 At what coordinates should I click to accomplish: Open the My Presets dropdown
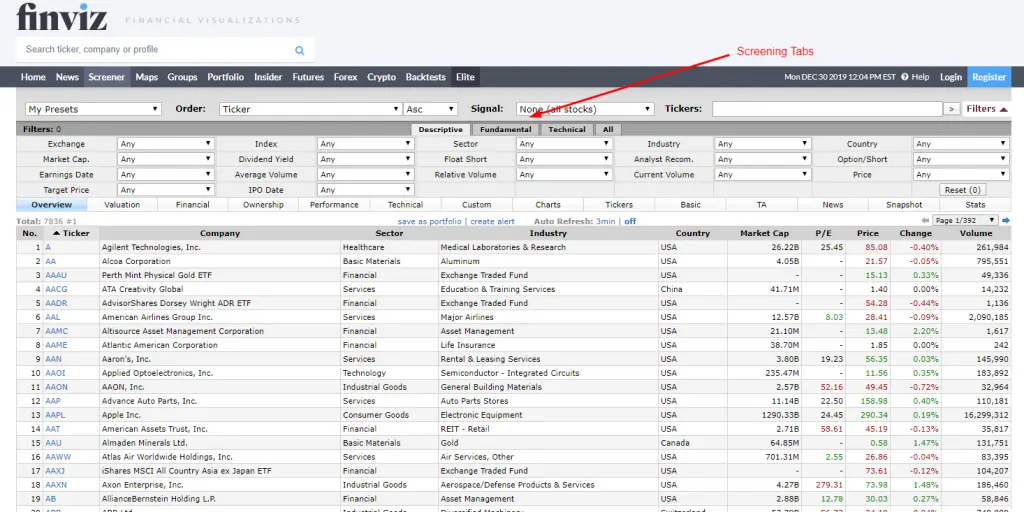(x=93, y=109)
